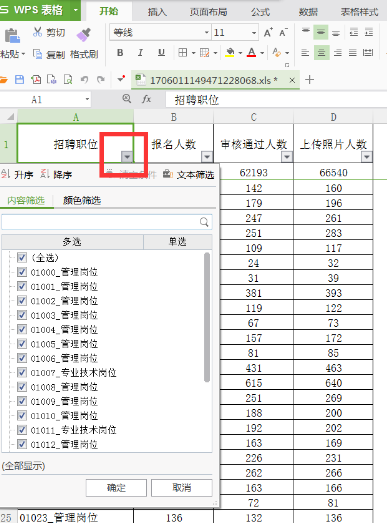Open the 文本筛选 text filter option
Screen dimensions: 387x523
click(189, 174)
